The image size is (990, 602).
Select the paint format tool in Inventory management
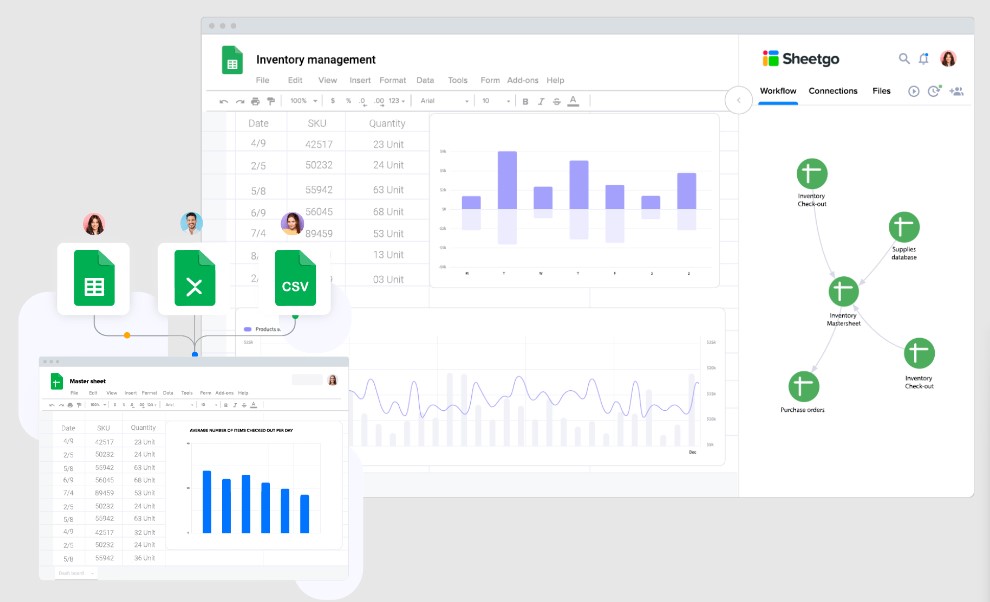[271, 101]
